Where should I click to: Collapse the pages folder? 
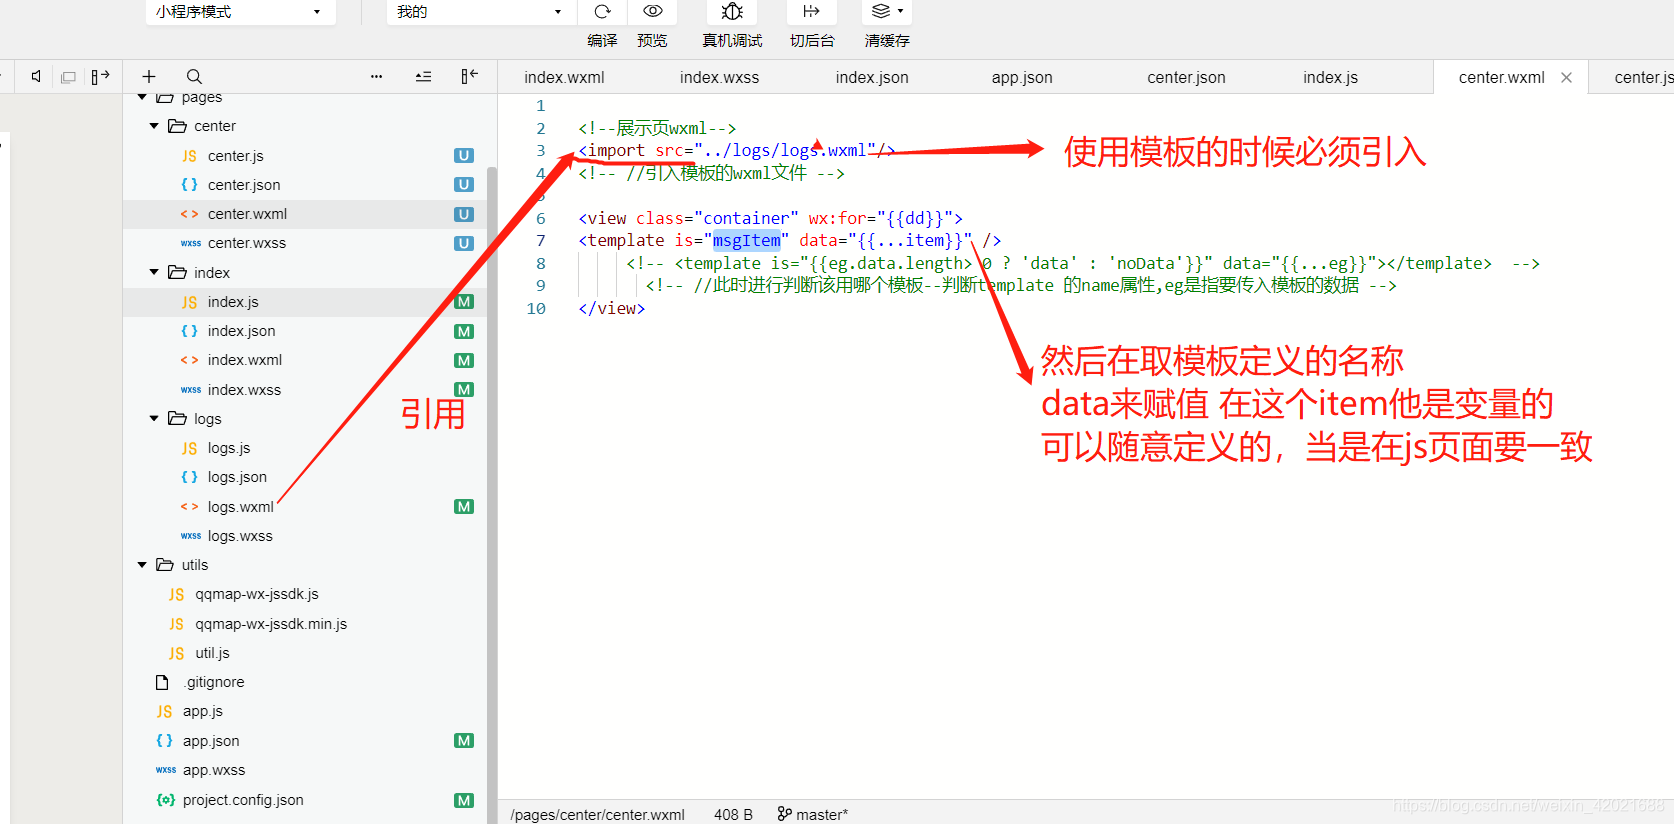(x=142, y=97)
